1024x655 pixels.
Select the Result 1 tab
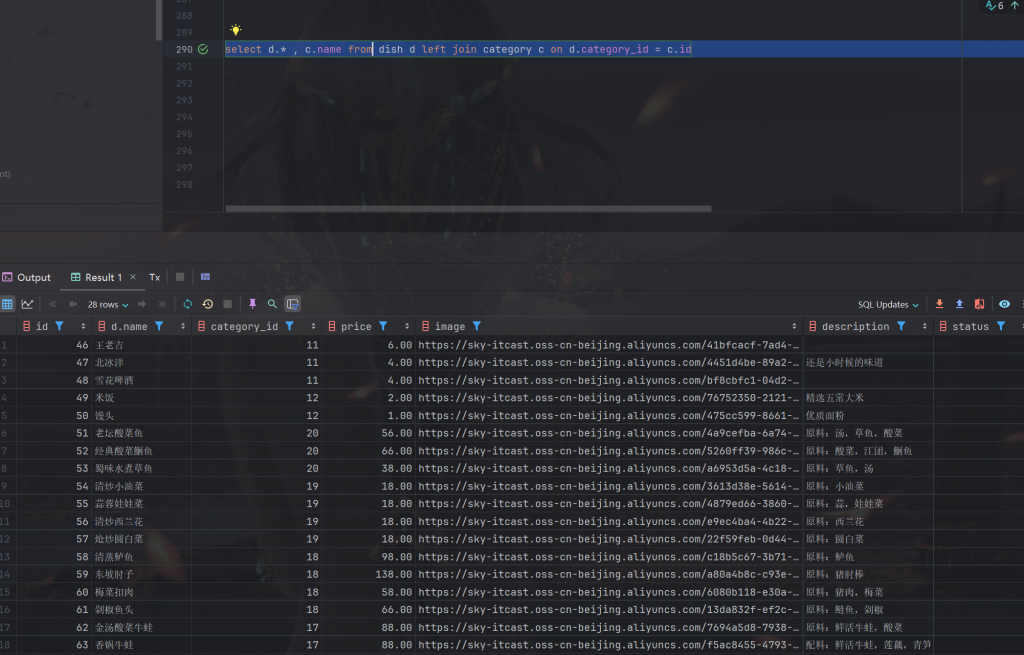tap(96, 277)
